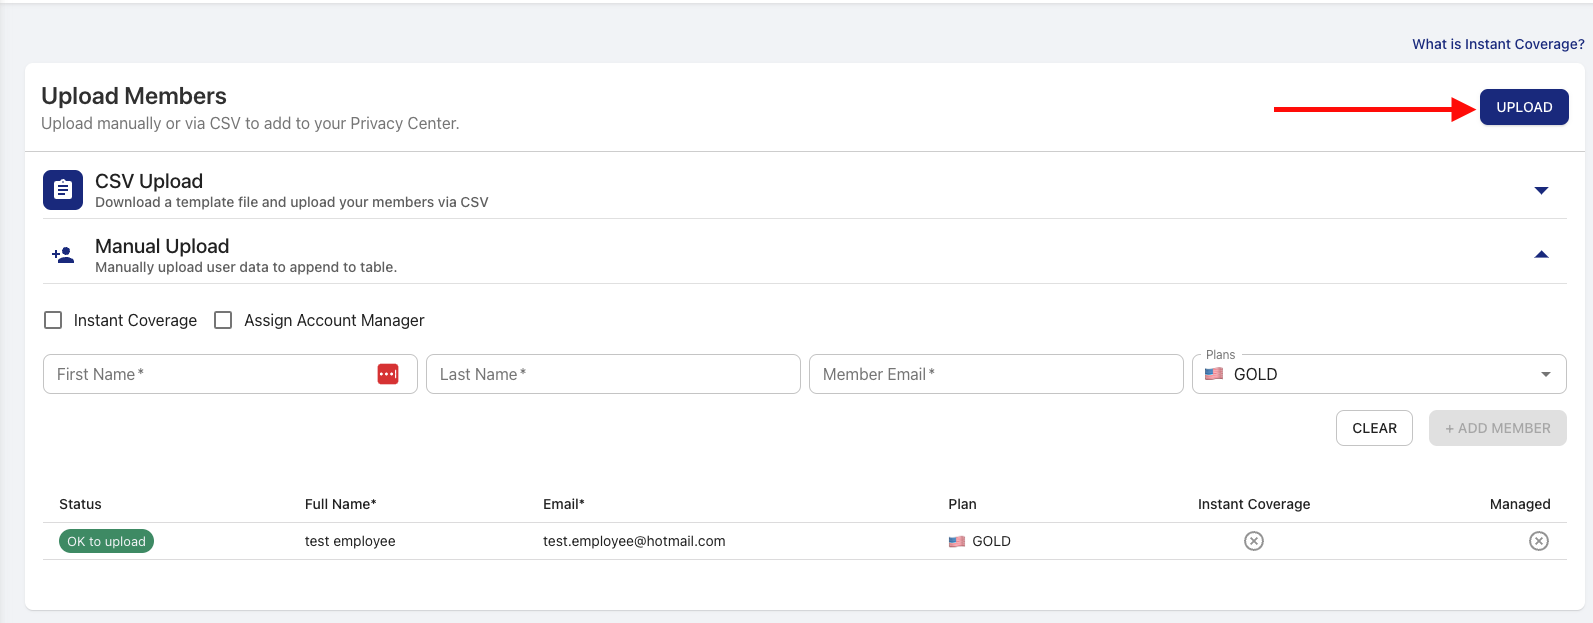Click the Instant Coverage status icon for test employee
This screenshot has height=623, width=1593.
pos(1254,541)
